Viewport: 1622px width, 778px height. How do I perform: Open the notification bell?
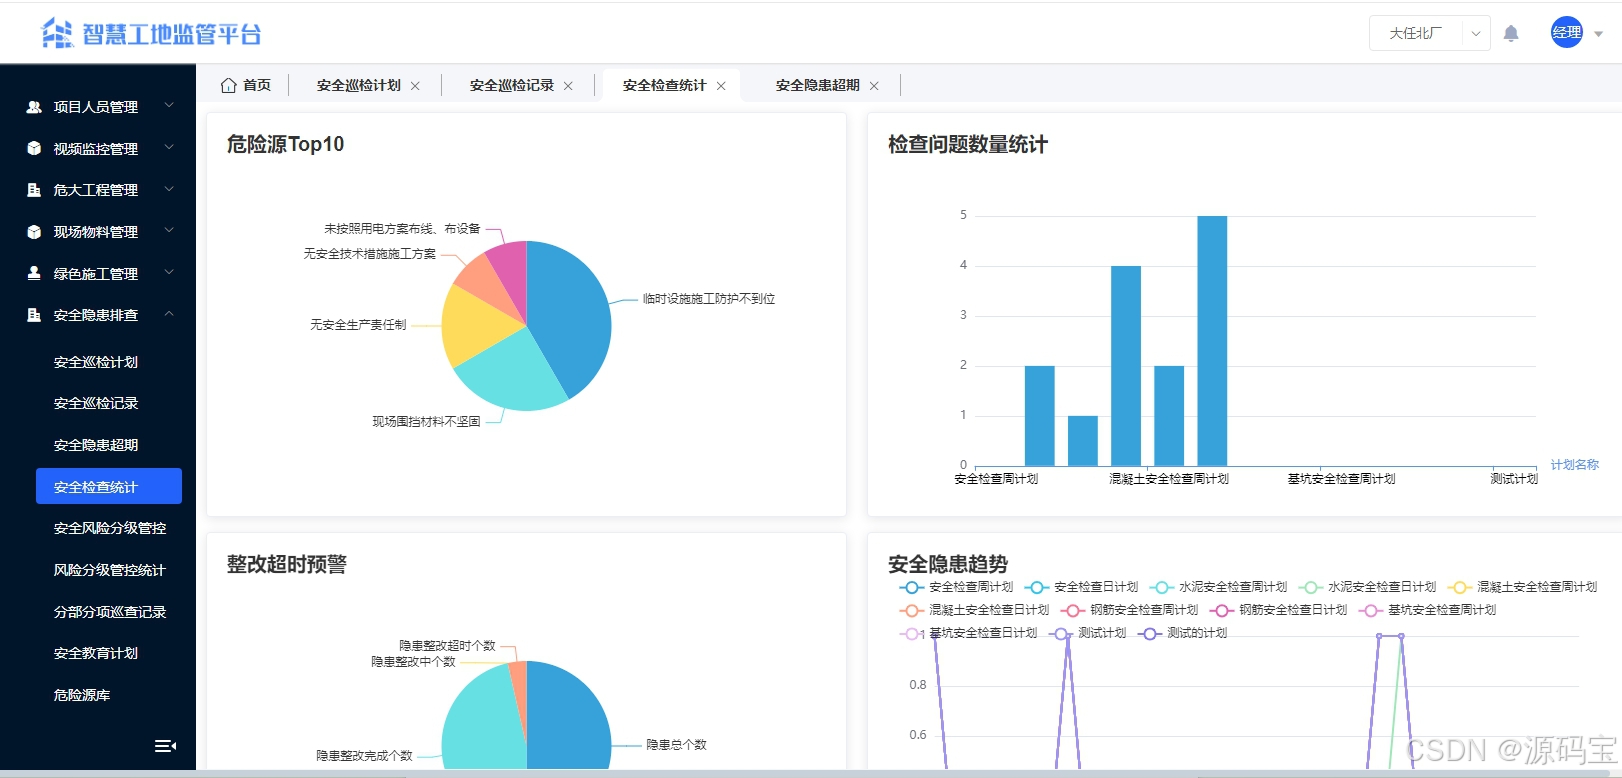pyautogui.click(x=1511, y=33)
